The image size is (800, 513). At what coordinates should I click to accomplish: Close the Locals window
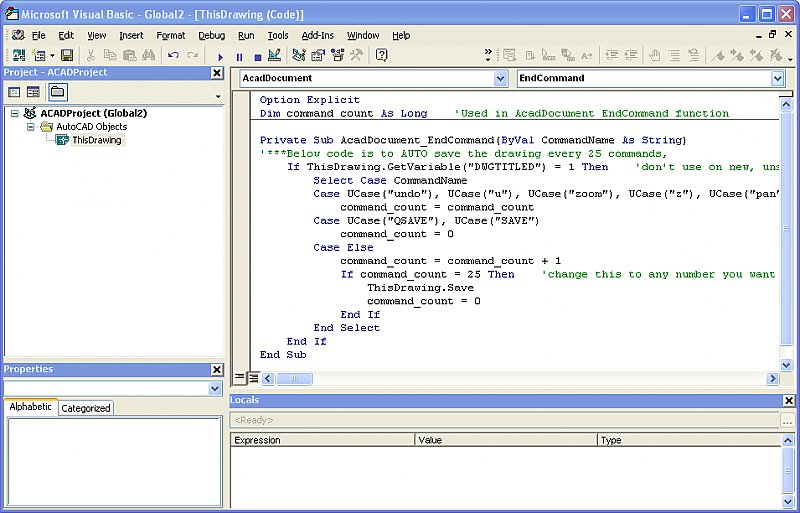(789, 401)
